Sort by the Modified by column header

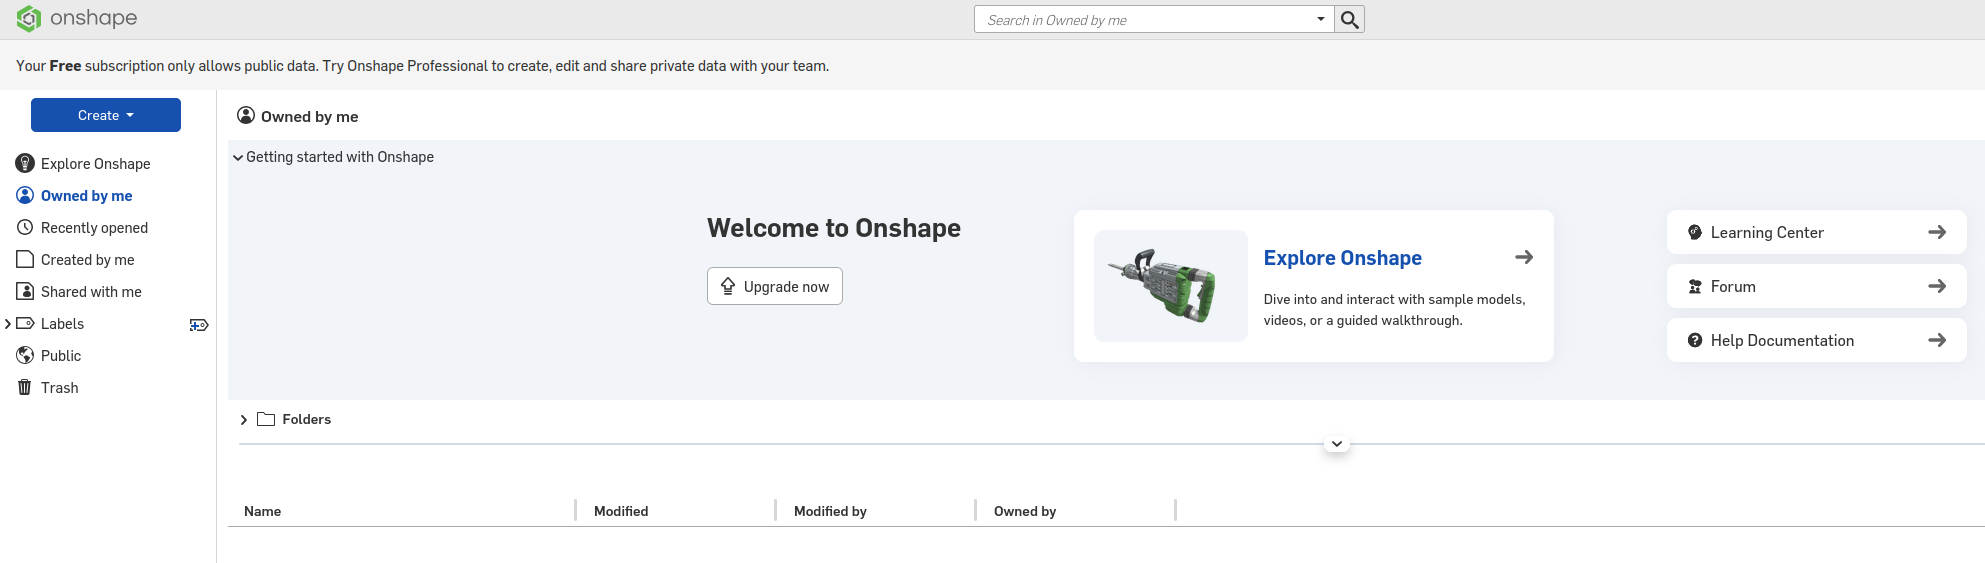point(830,511)
